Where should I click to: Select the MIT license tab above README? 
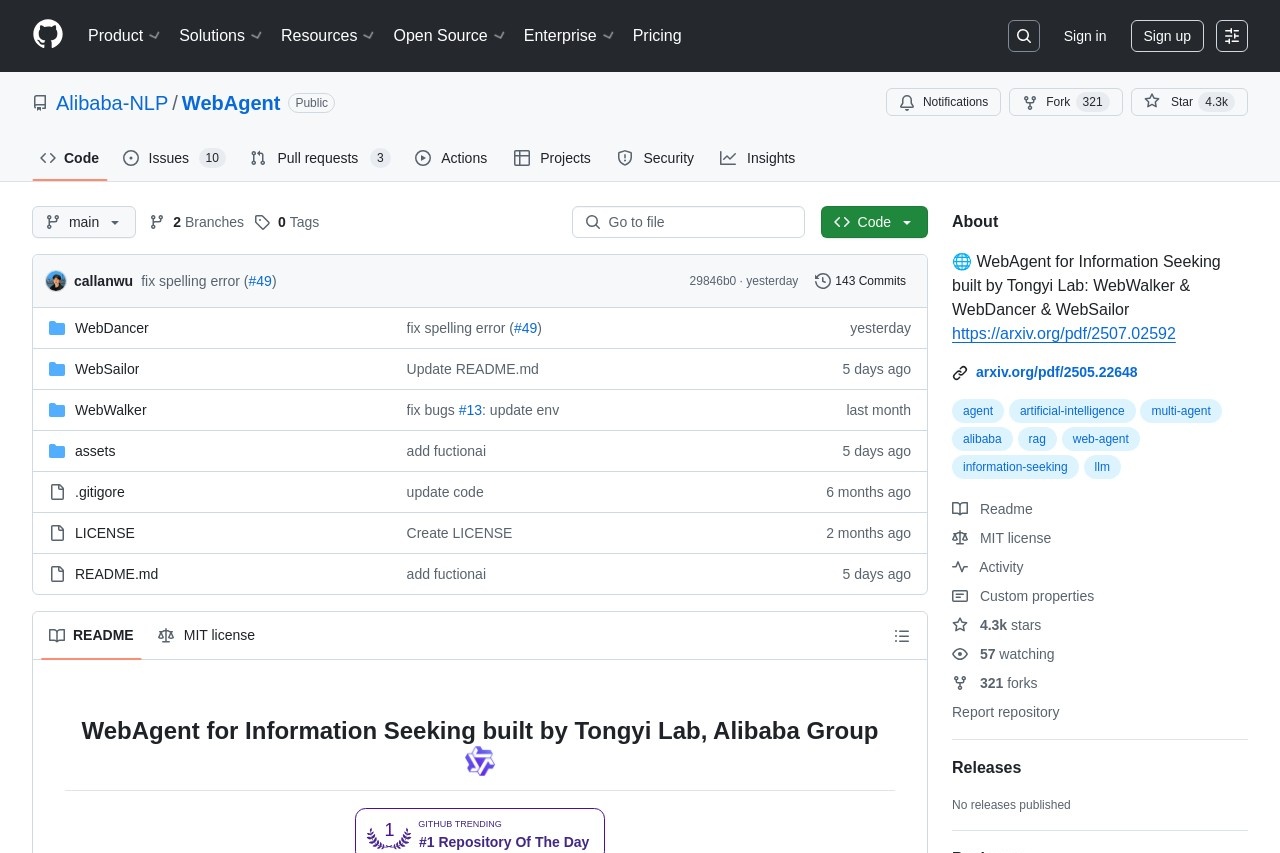[207, 635]
